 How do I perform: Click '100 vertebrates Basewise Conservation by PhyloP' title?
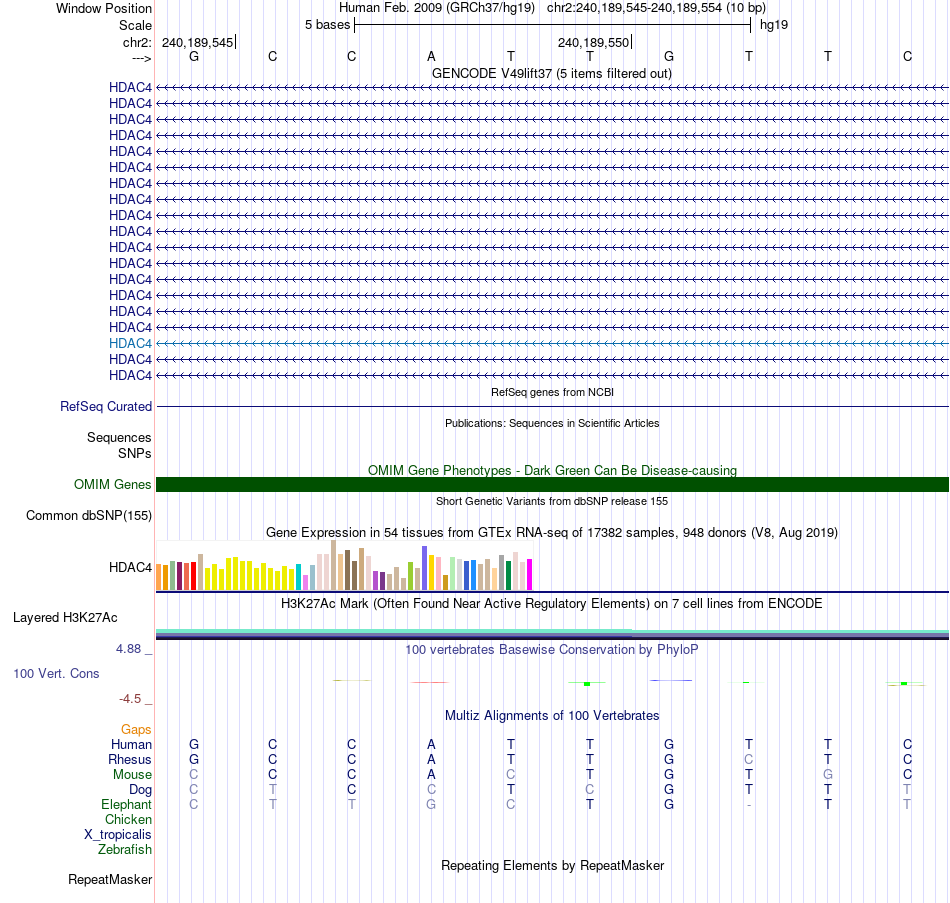(552, 649)
